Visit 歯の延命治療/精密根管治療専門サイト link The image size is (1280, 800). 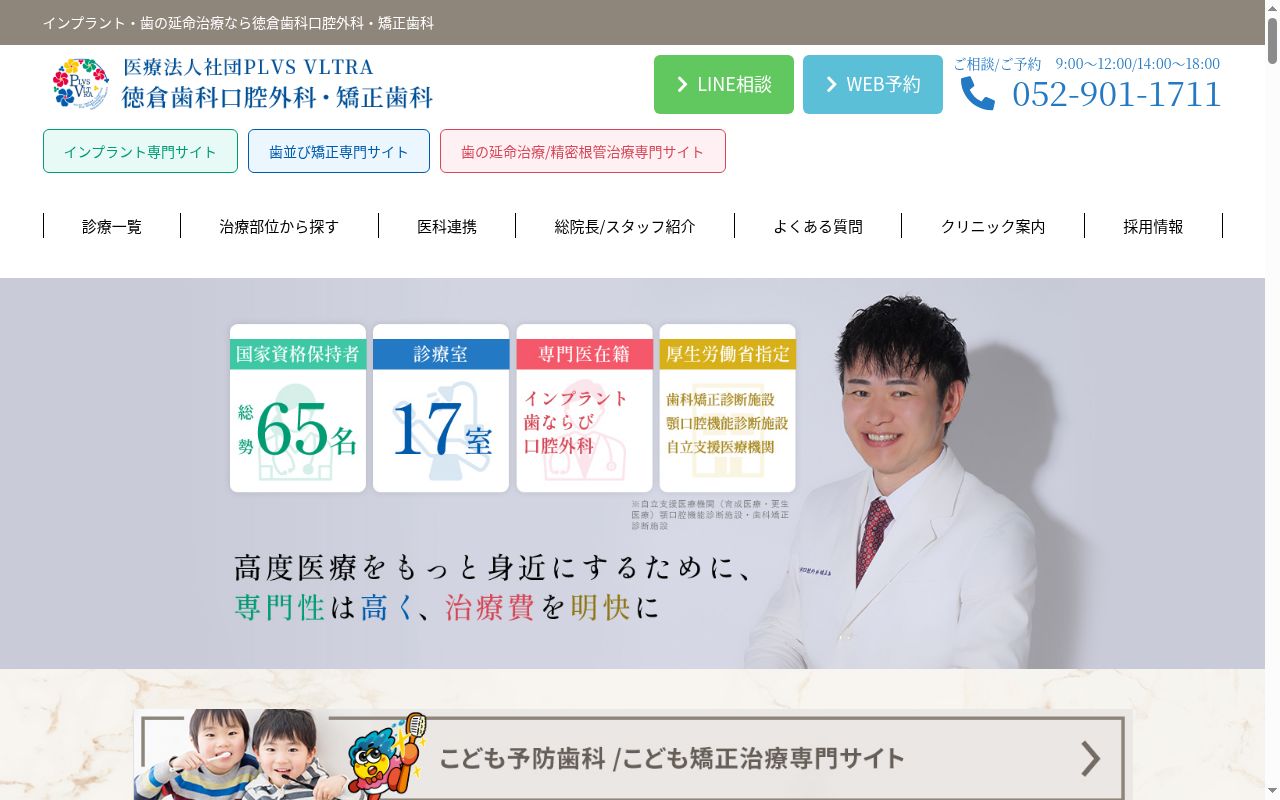coord(583,151)
